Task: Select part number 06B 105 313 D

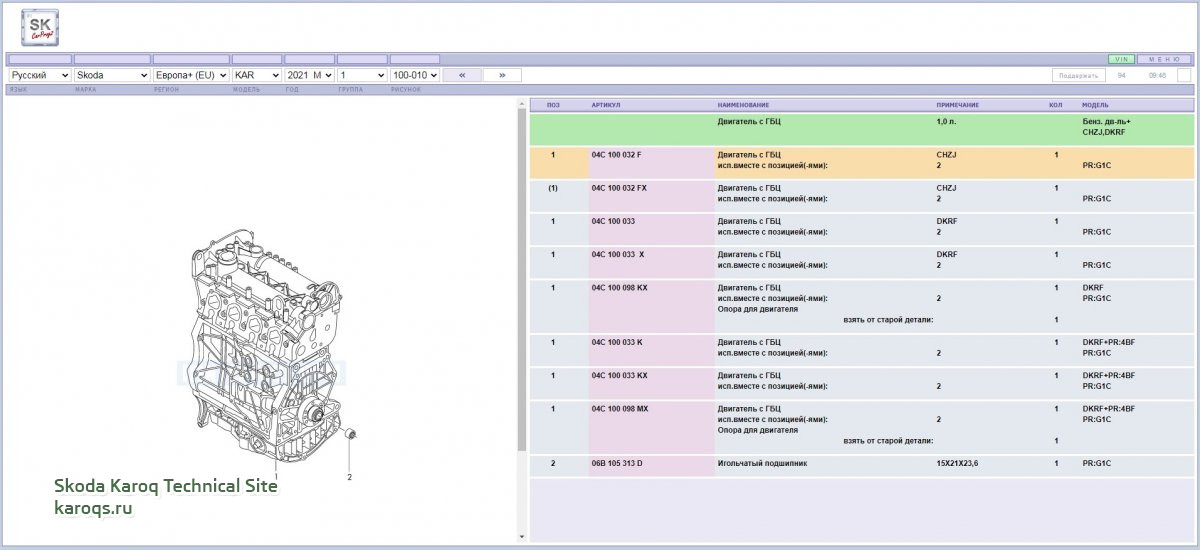Action: click(617, 464)
